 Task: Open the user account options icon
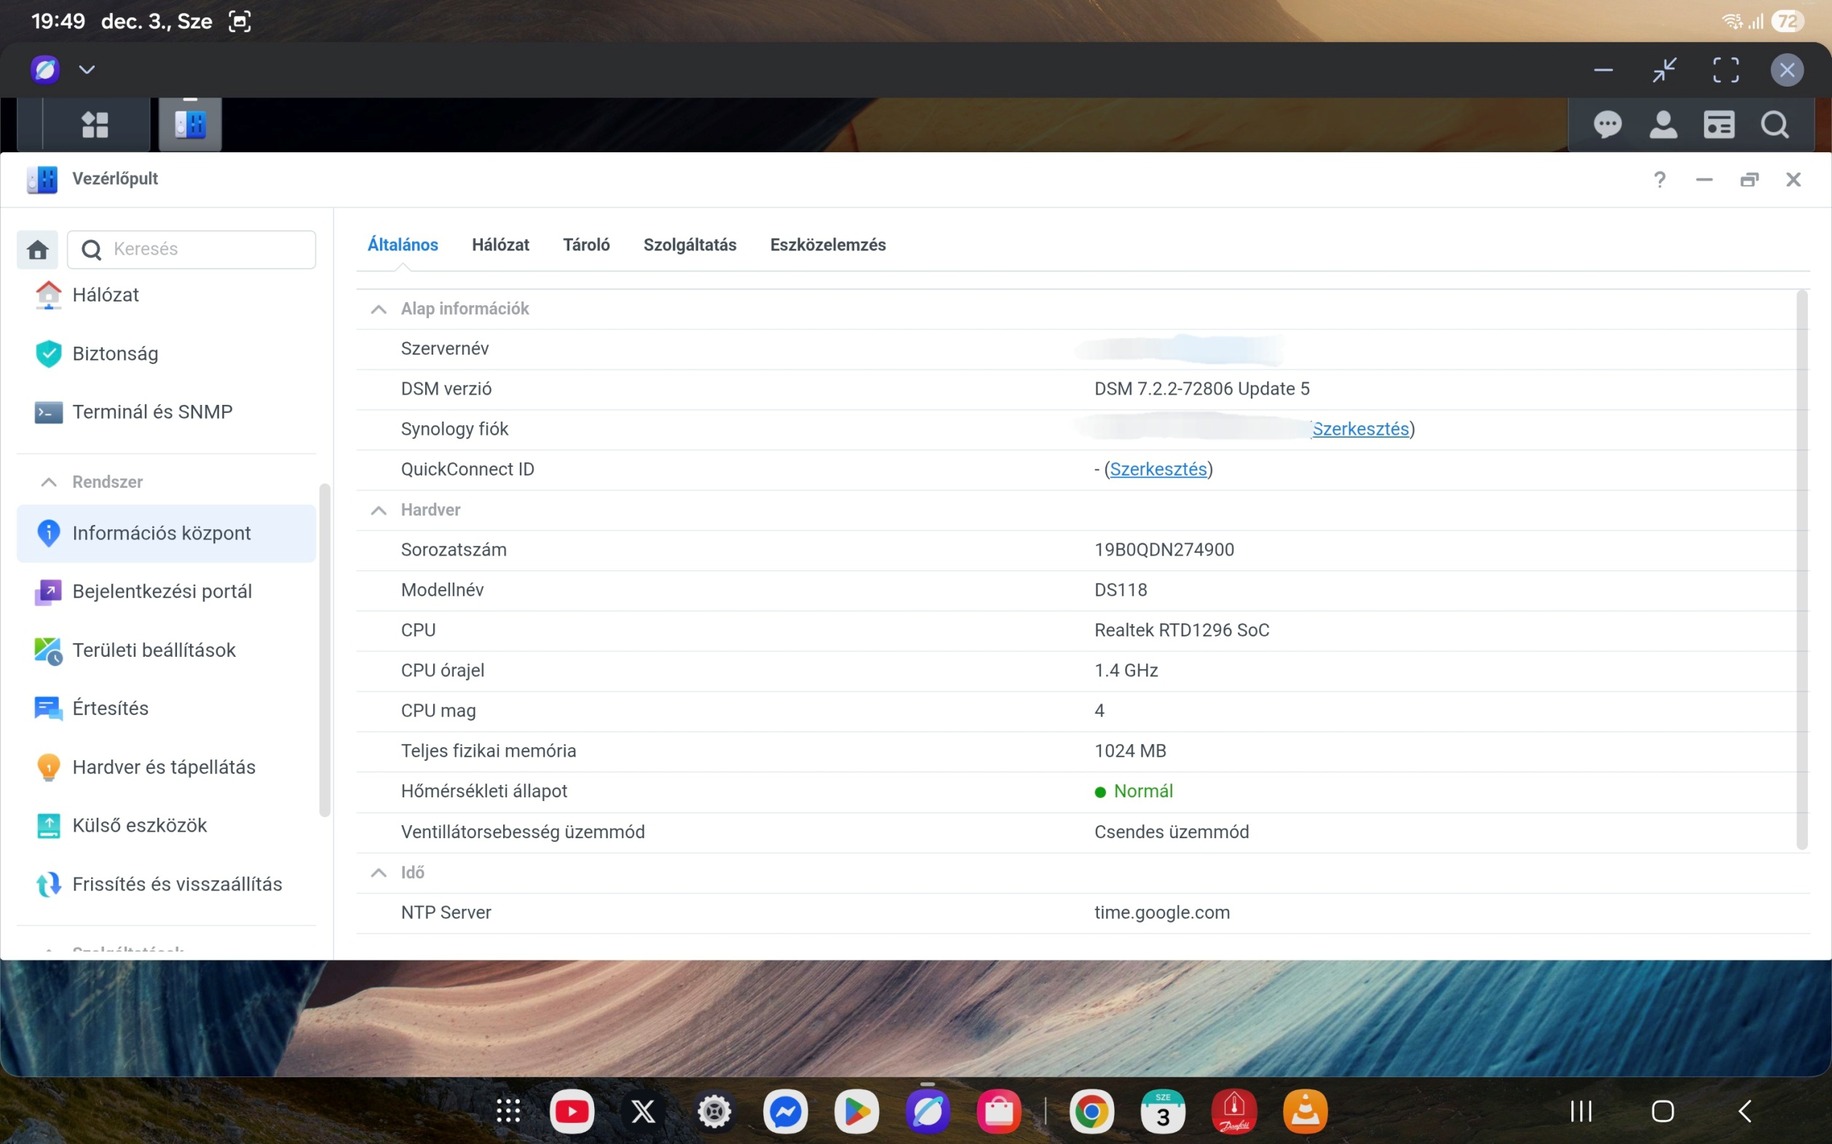tap(1663, 125)
